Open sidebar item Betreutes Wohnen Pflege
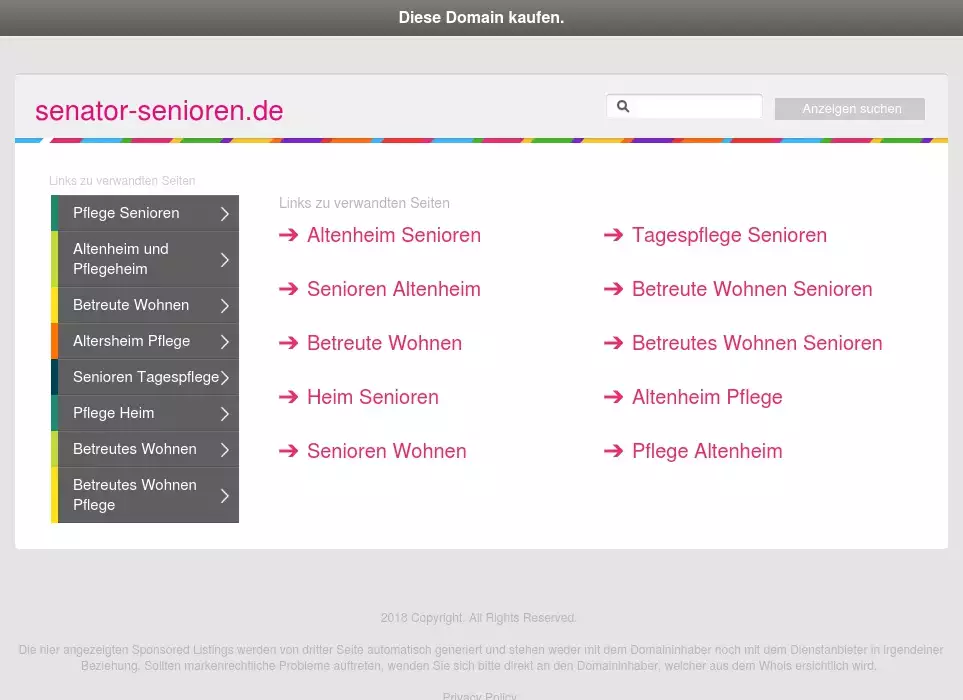 (134, 495)
